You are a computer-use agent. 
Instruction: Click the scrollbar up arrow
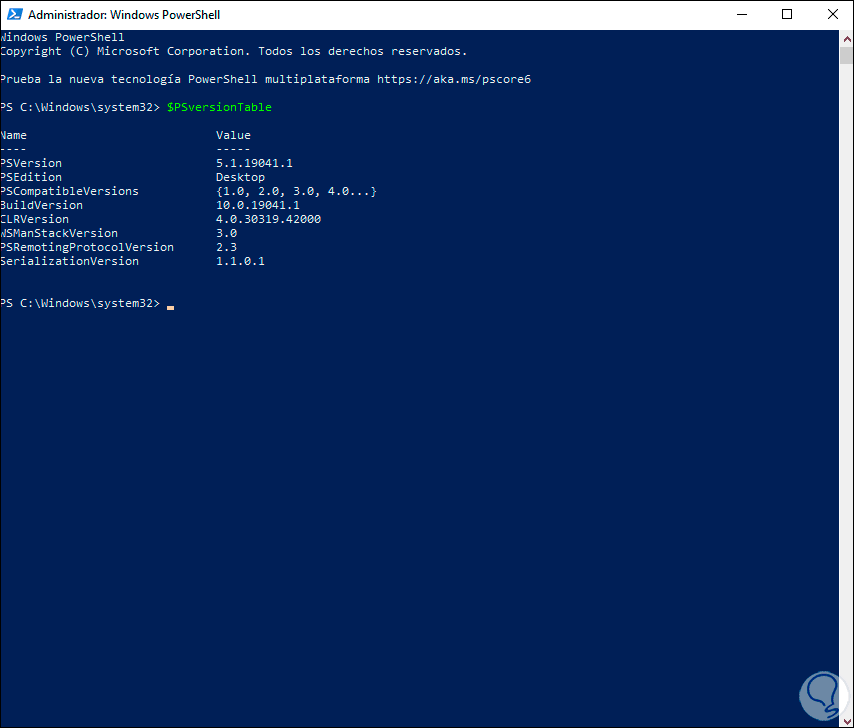tap(846, 36)
